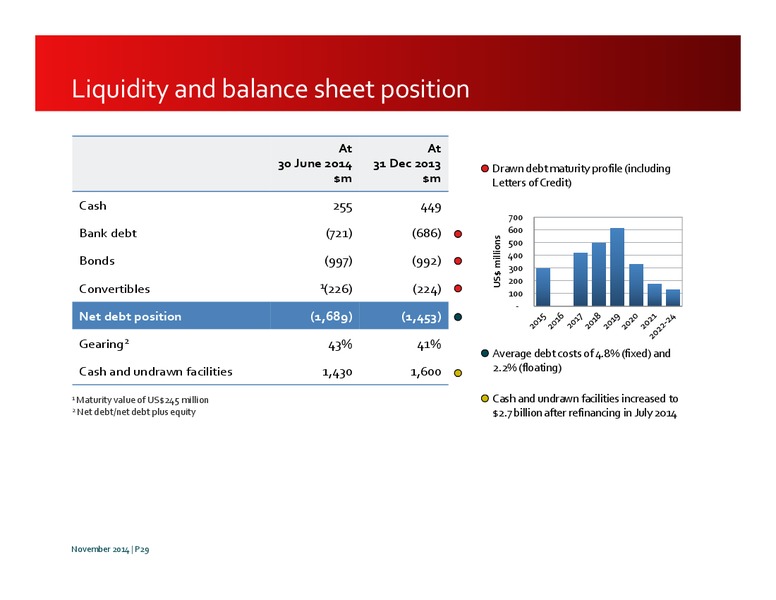Click the 700 y-axis label
The width and height of the screenshot is (776, 600).
point(515,218)
